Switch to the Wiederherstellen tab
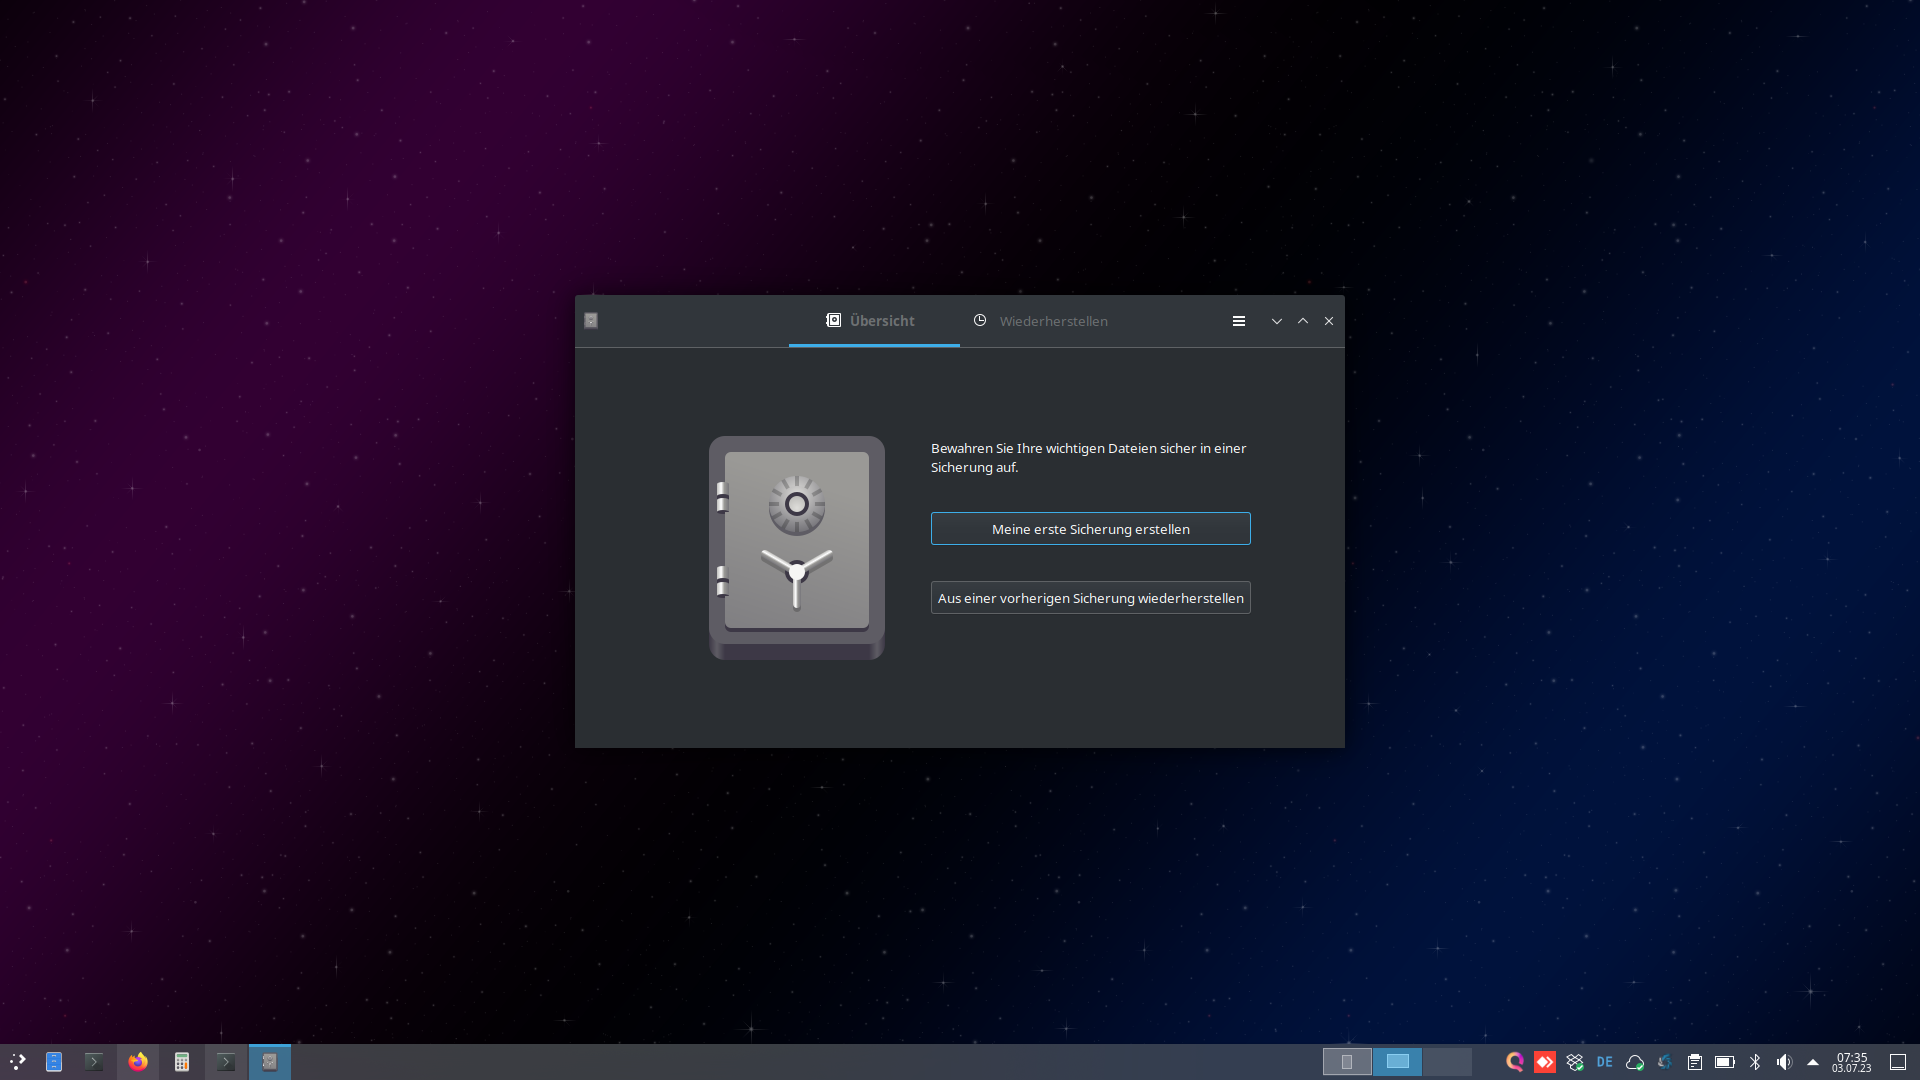The height and width of the screenshot is (1080, 1920). [1040, 321]
